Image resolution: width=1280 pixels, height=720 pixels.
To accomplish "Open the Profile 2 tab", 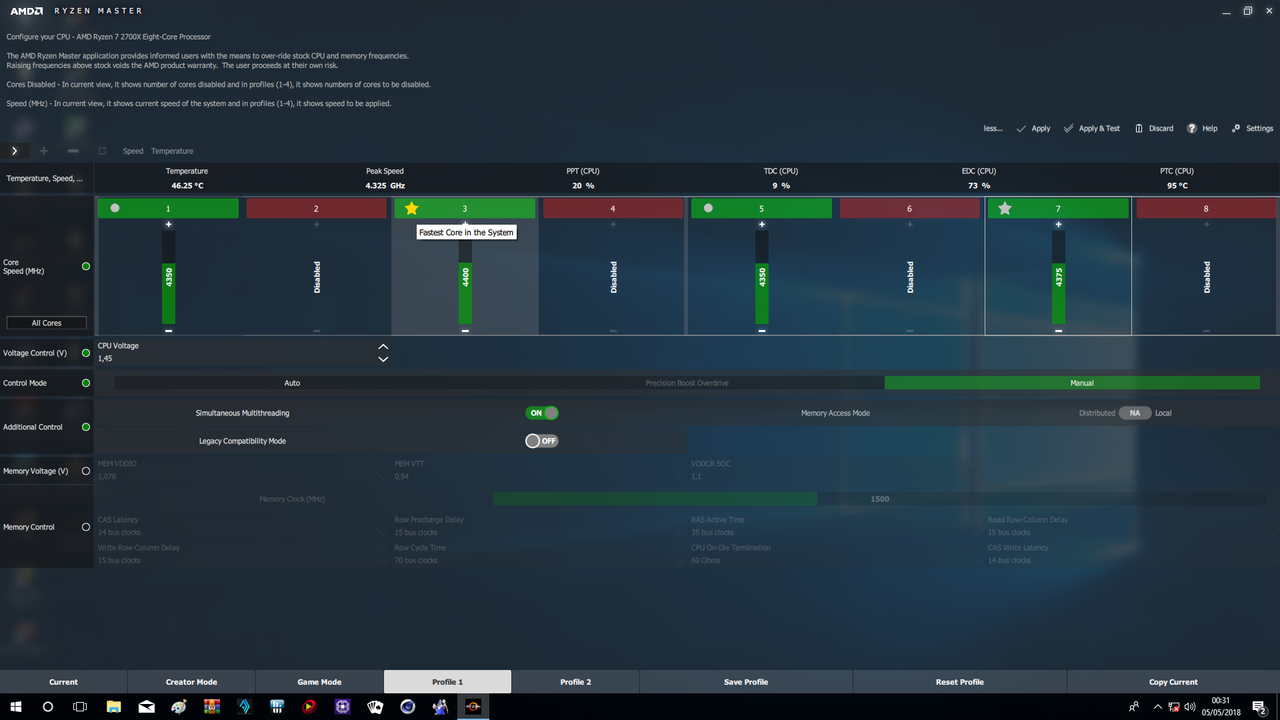I will (575, 682).
